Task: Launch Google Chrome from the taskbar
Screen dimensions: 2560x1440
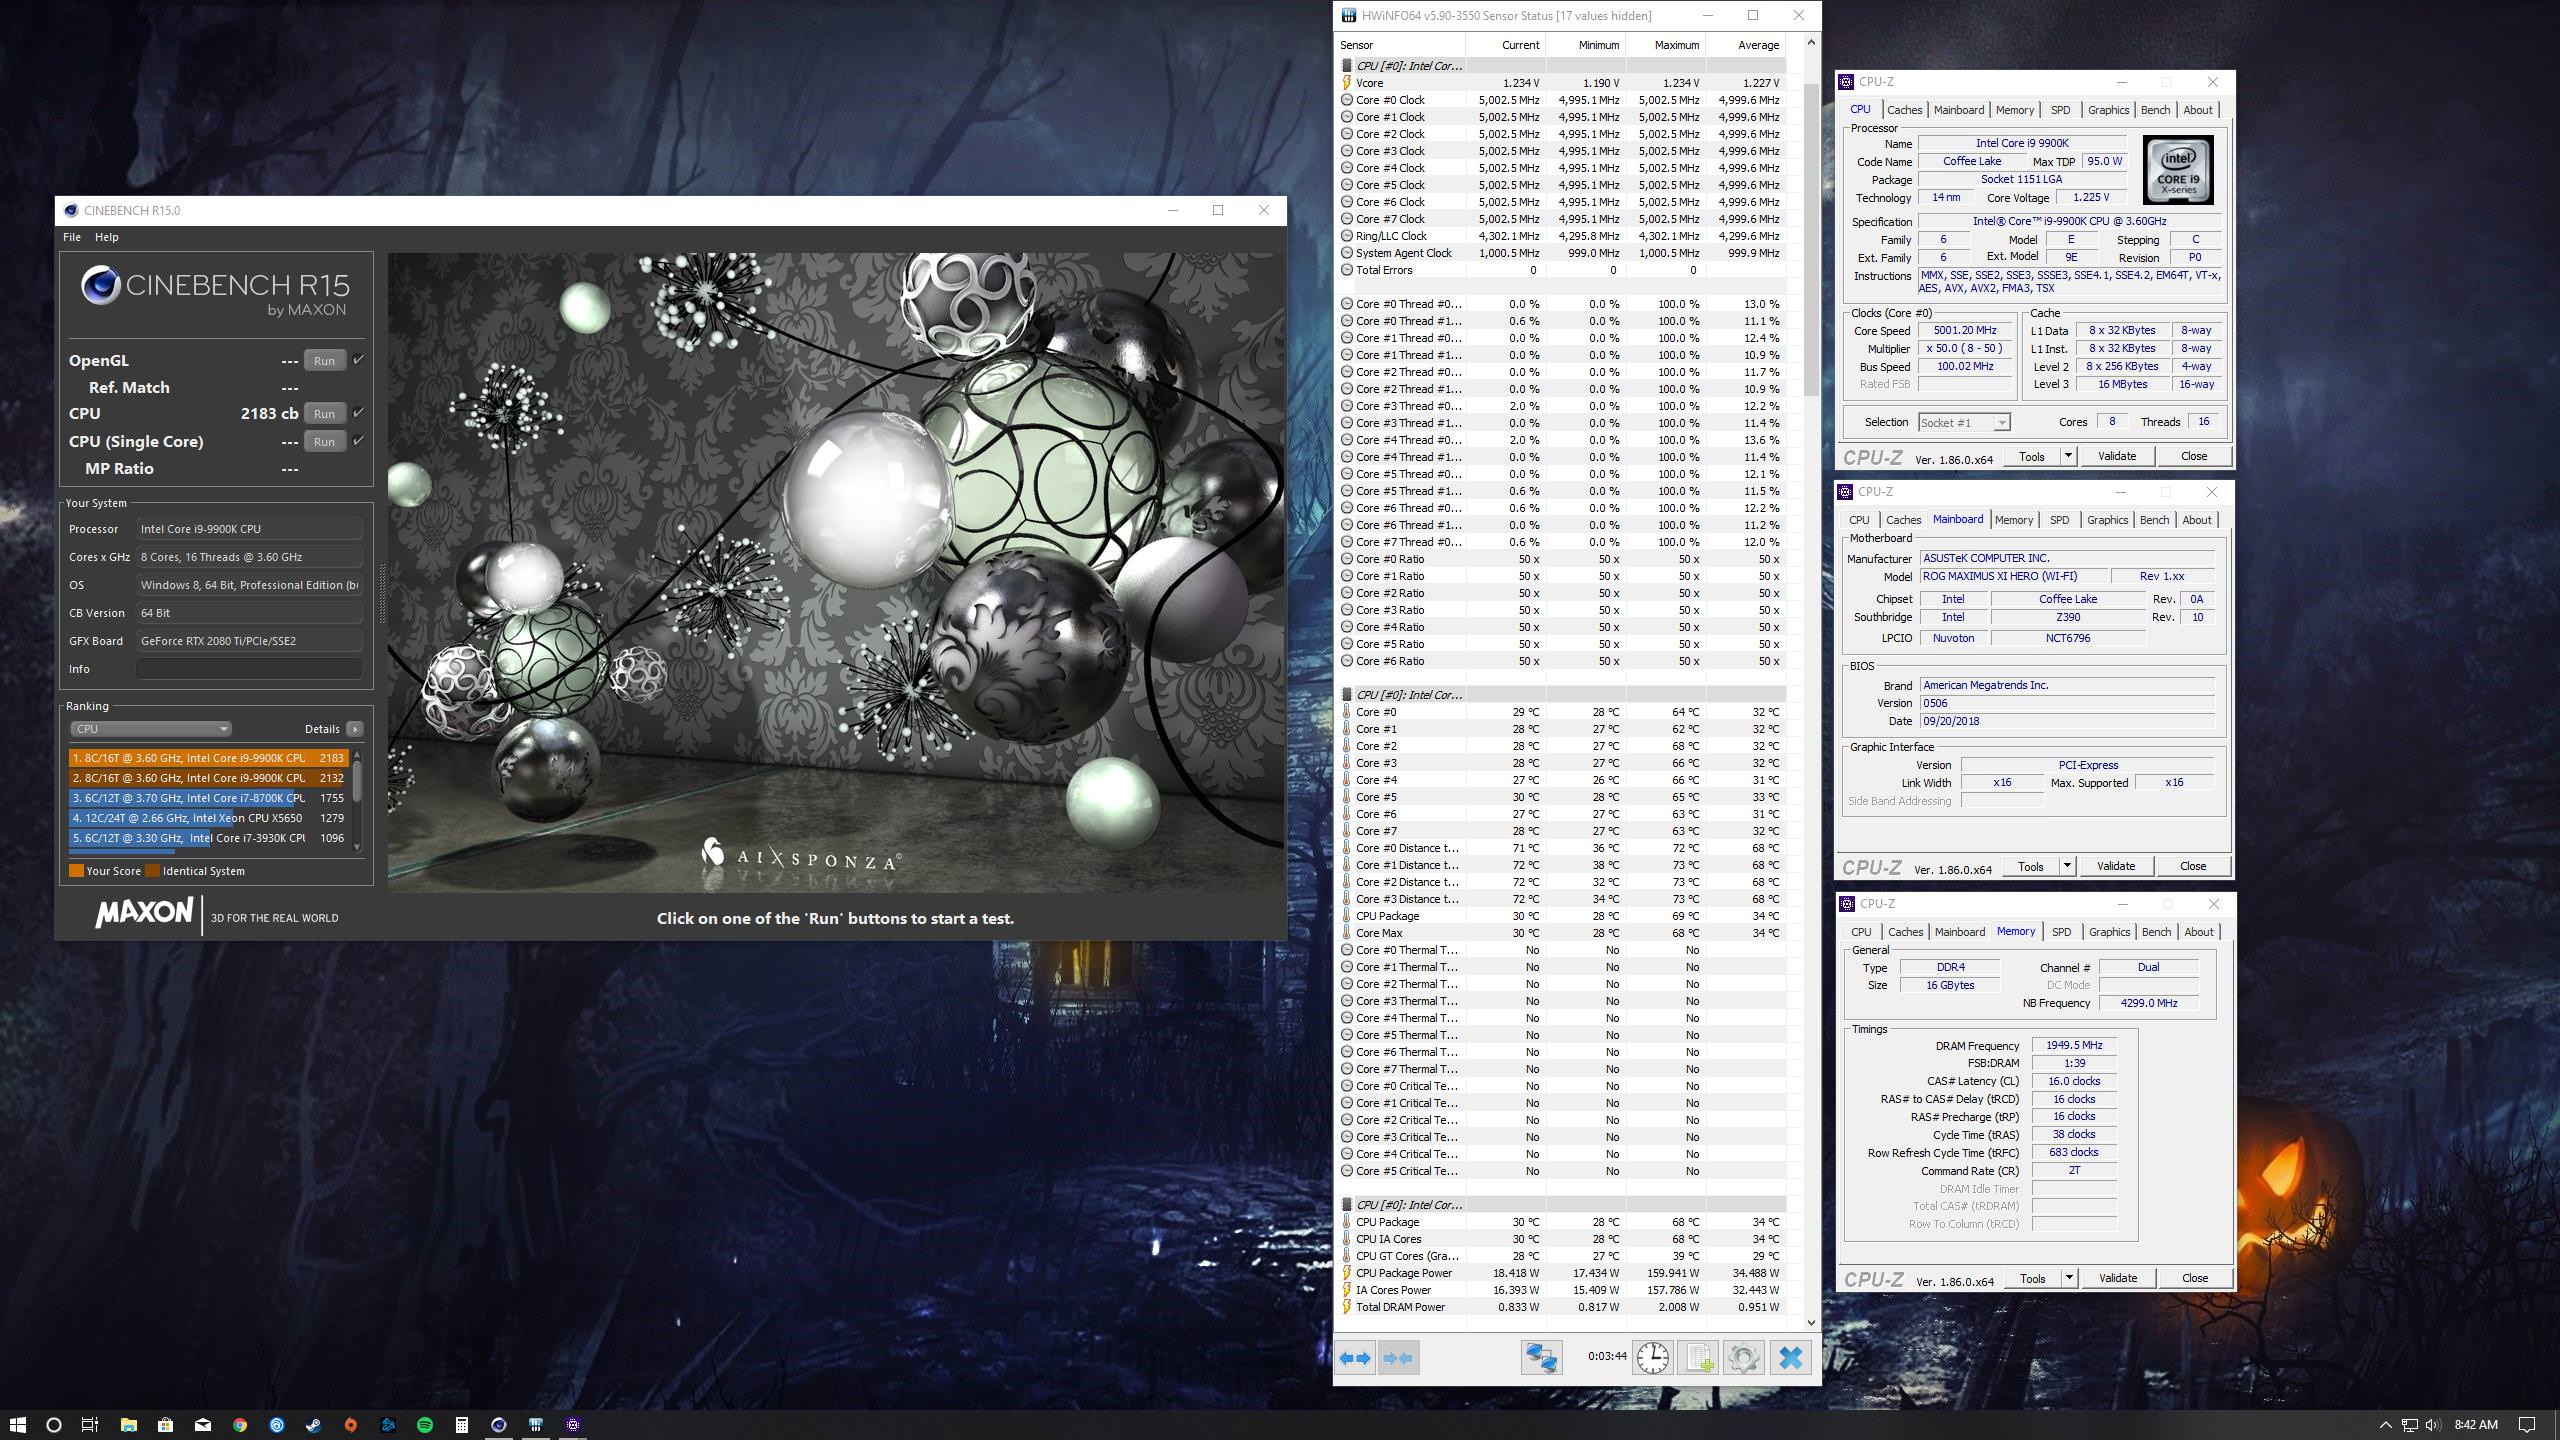Action: pyautogui.click(x=240, y=1424)
